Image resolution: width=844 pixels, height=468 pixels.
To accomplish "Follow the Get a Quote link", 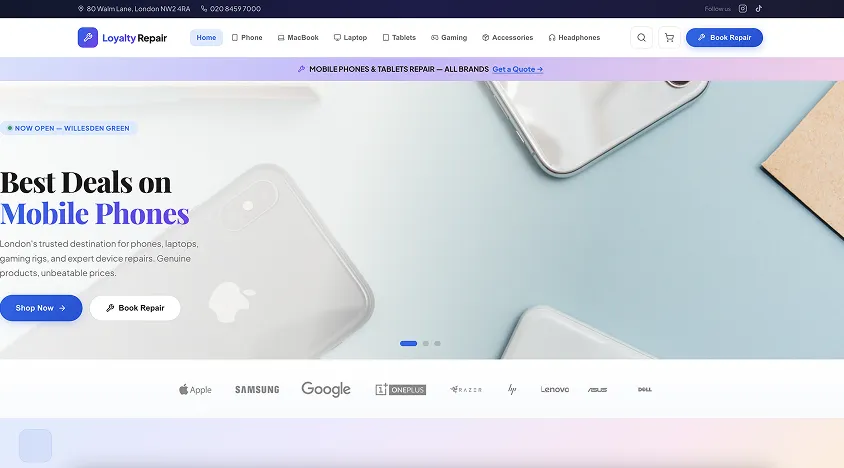I will tap(517, 69).
